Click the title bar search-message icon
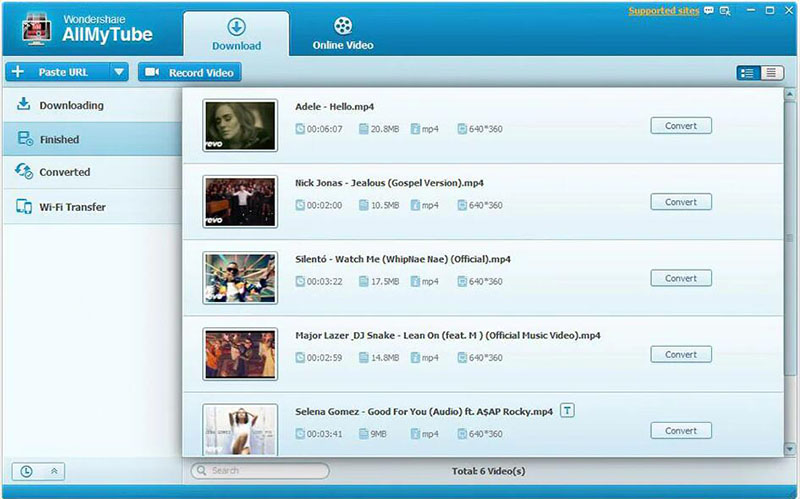800x499 pixels. [725, 11]
